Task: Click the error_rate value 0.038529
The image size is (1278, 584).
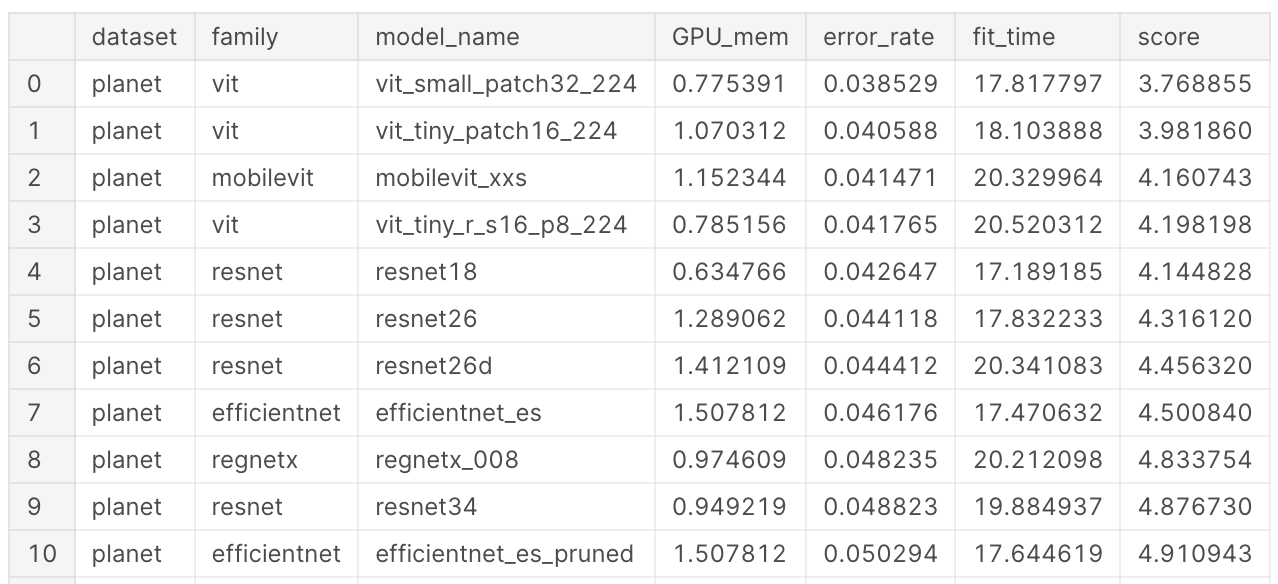Action: (881, 84)
